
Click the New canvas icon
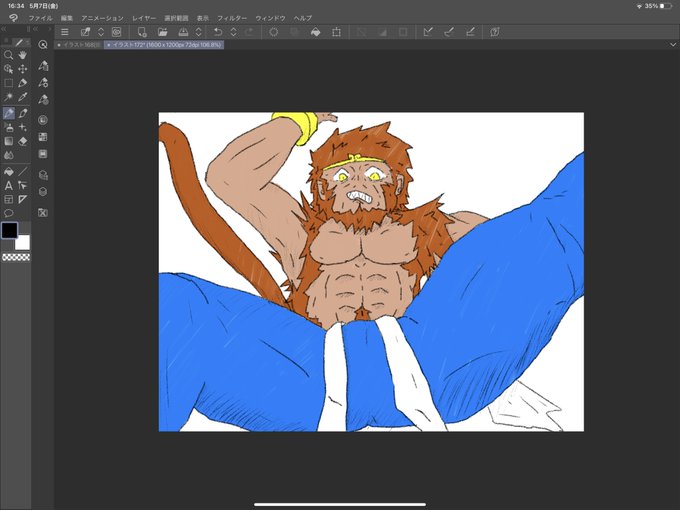click(x=142, y=32)
